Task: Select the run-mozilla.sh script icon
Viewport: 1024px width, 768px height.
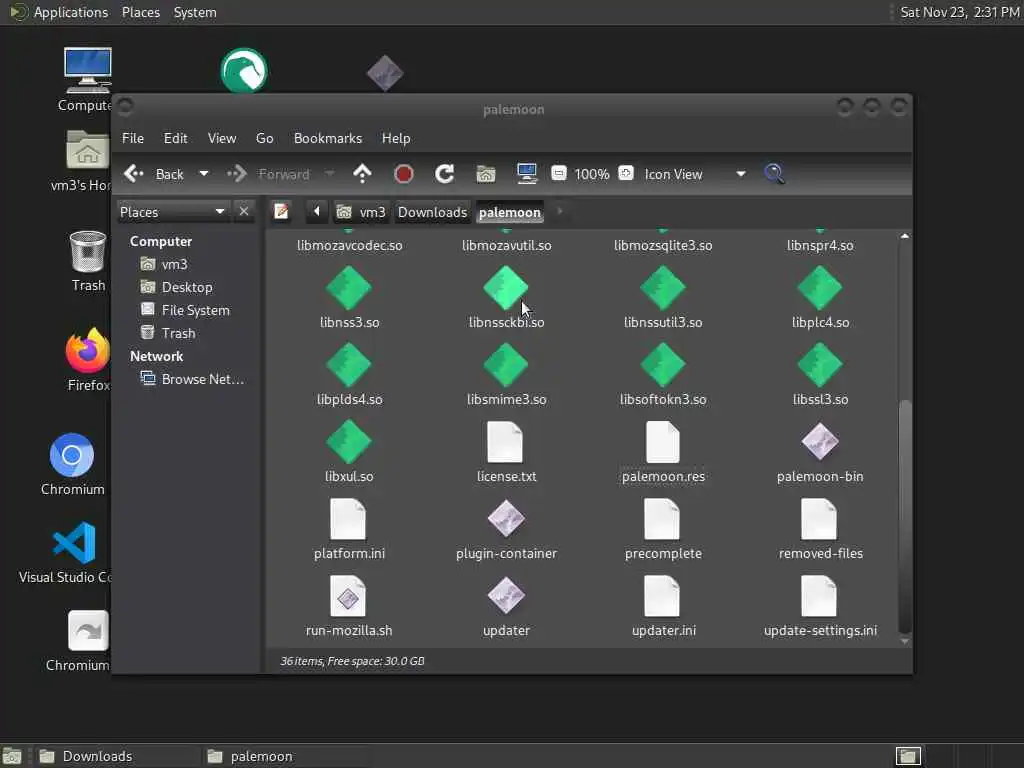Action: click(348, 596)
